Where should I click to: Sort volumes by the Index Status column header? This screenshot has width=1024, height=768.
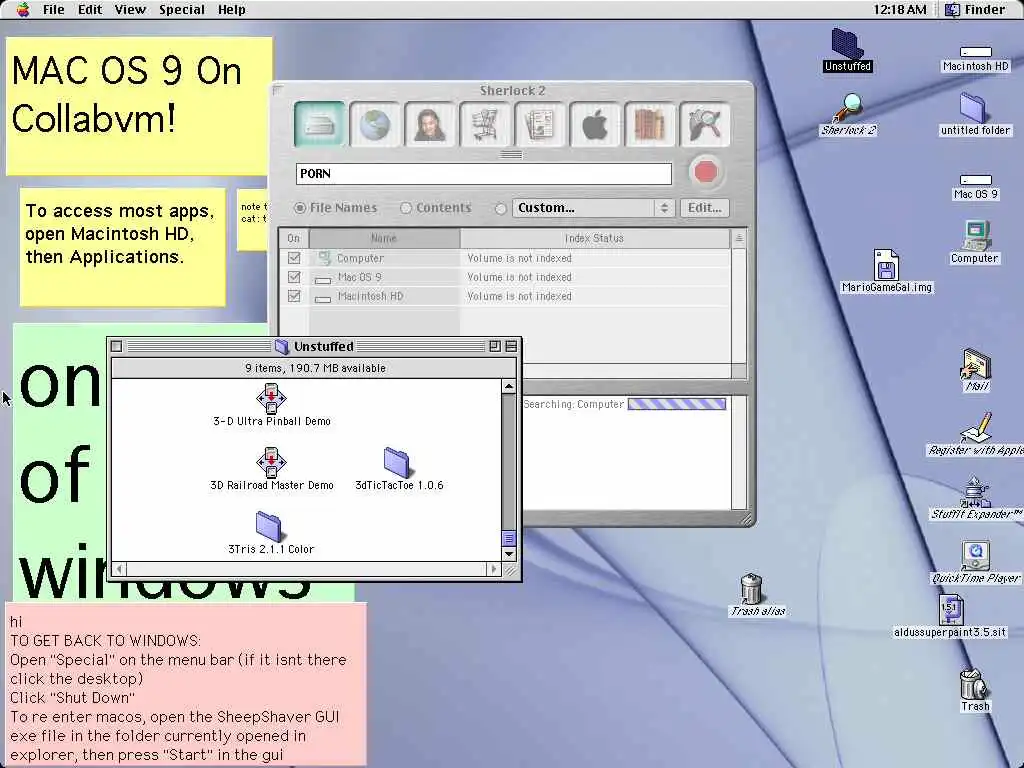point(594,238)
